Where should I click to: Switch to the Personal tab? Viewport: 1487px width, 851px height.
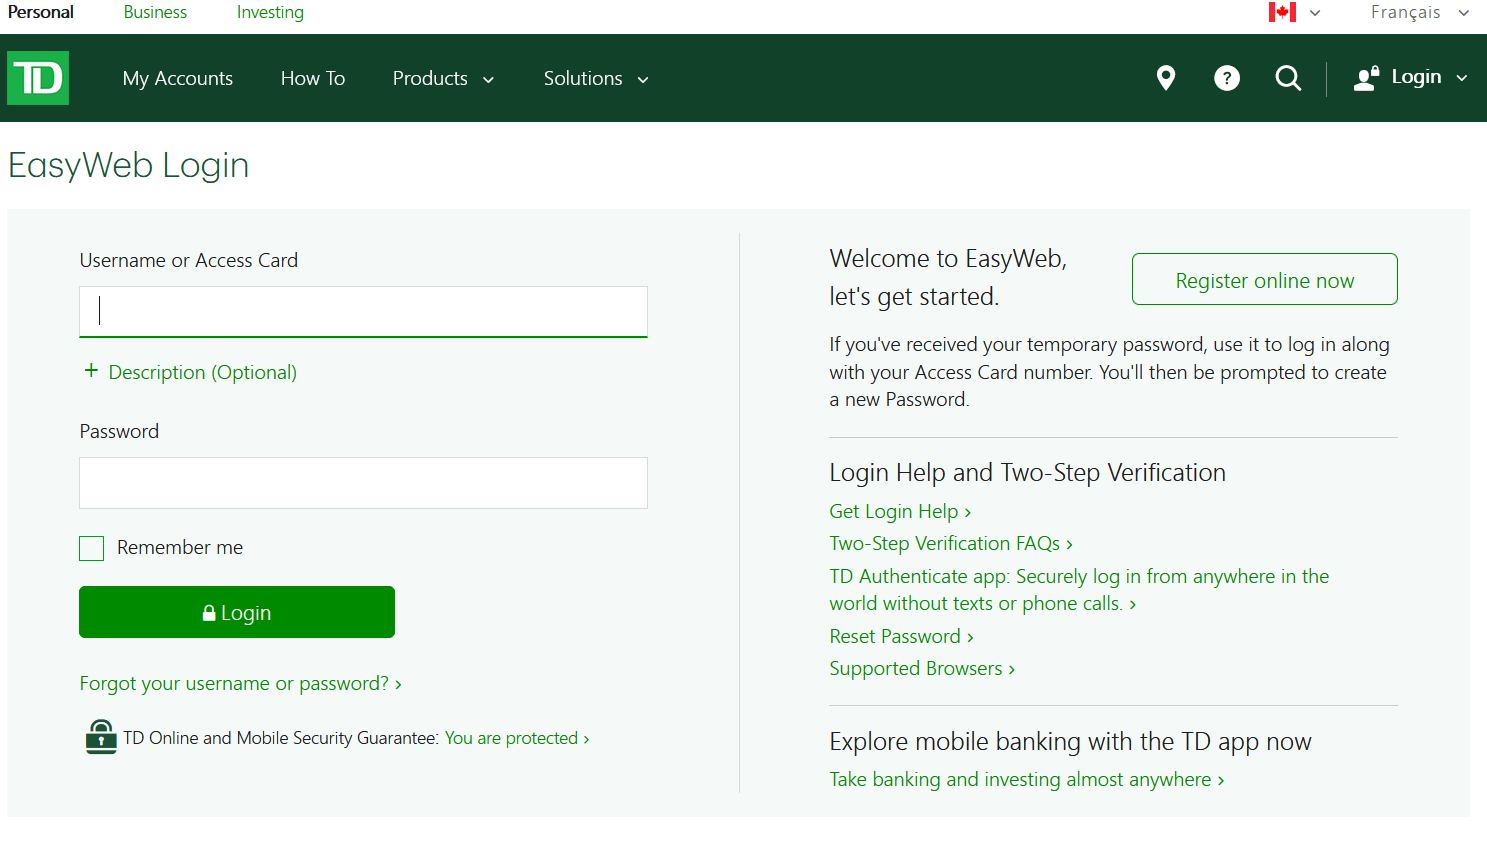41,12
